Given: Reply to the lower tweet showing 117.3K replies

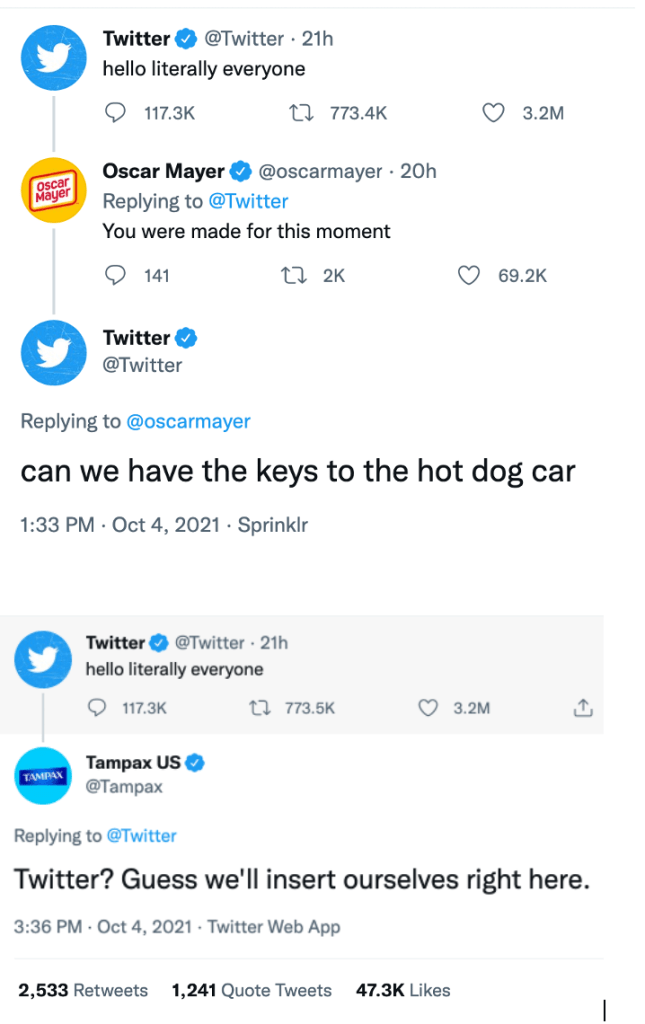Looking at the screenshot, I should [x=97, y=708].
